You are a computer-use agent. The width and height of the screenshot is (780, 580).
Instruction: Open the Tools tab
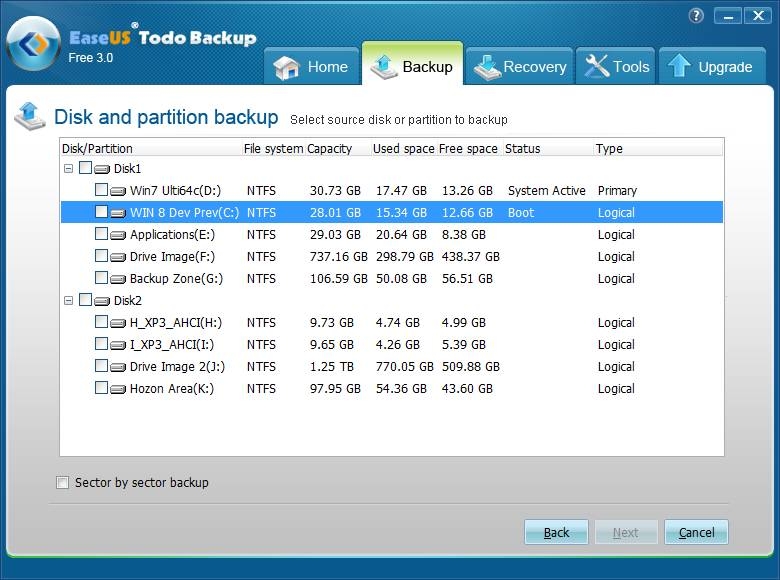tap(616, 66)
